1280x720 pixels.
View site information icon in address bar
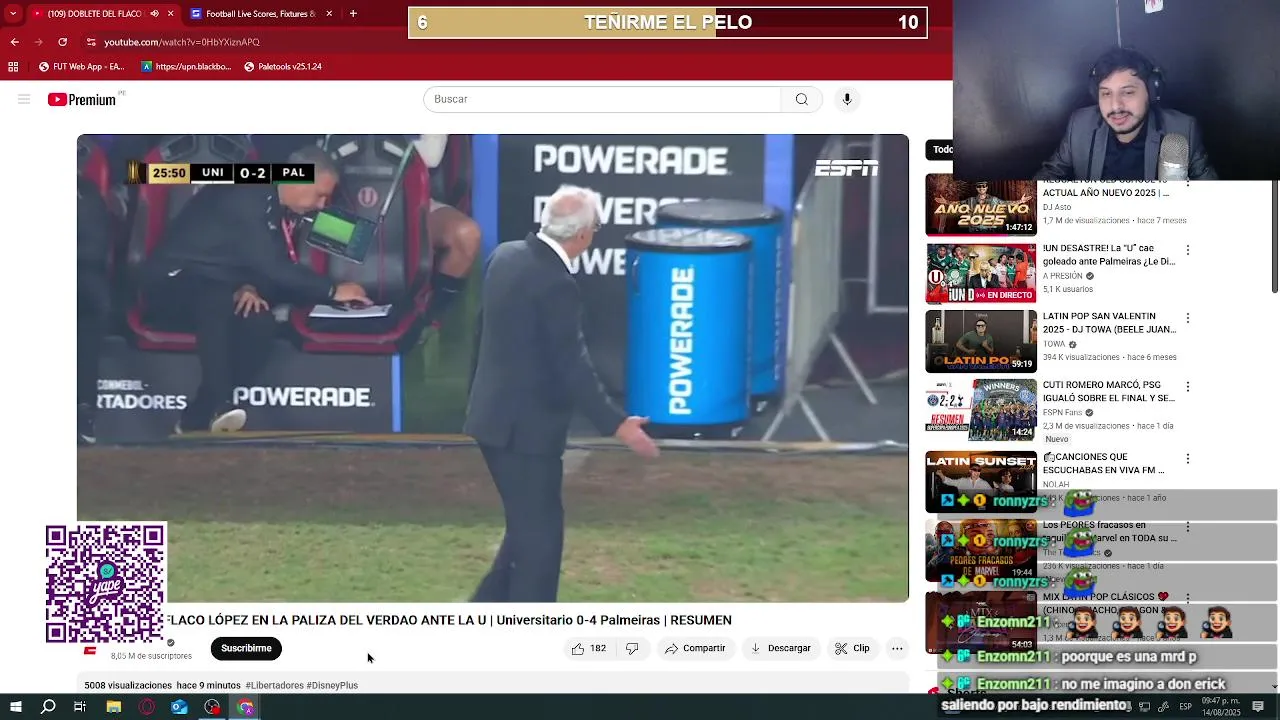point(91,42)
